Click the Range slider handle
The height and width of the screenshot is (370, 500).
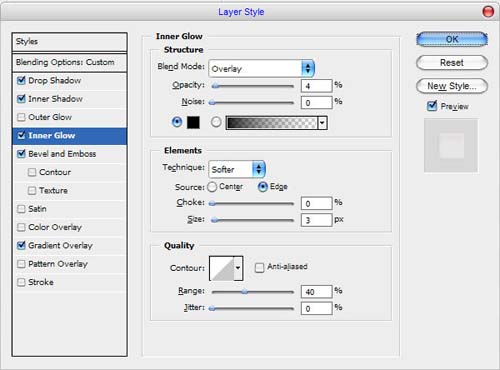coord(245,292)
